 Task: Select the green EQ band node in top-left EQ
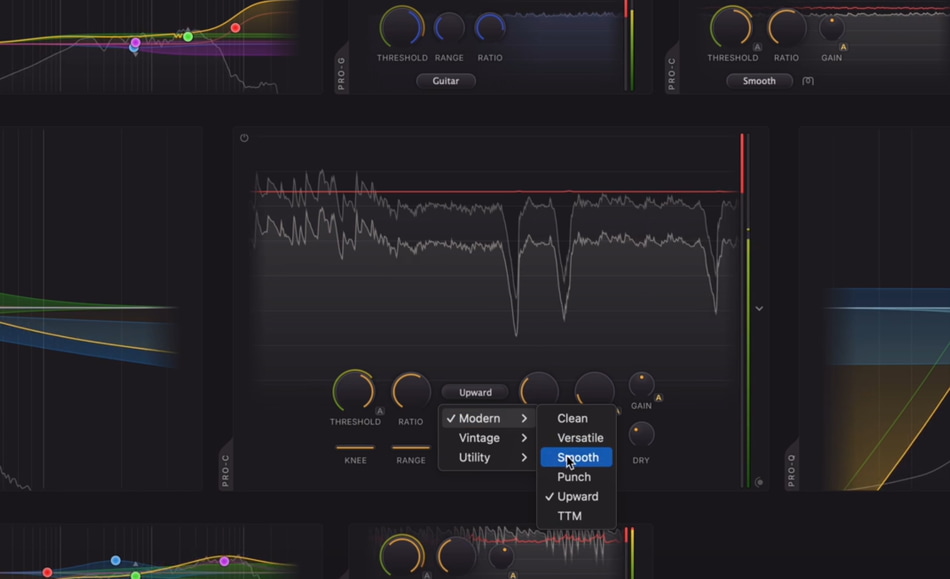[188, 37]
